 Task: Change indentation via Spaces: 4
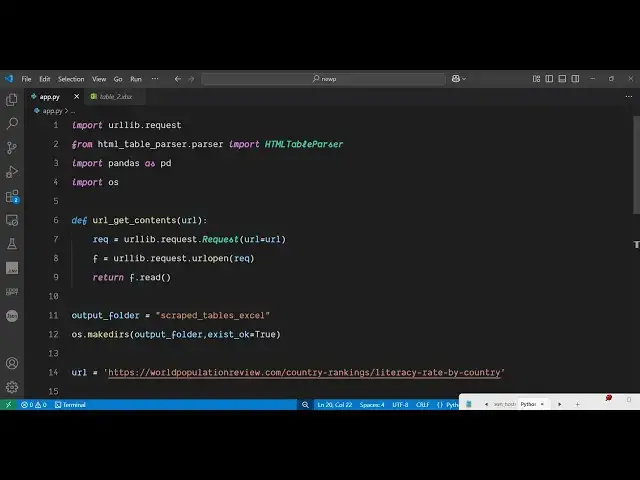[372, 404]
